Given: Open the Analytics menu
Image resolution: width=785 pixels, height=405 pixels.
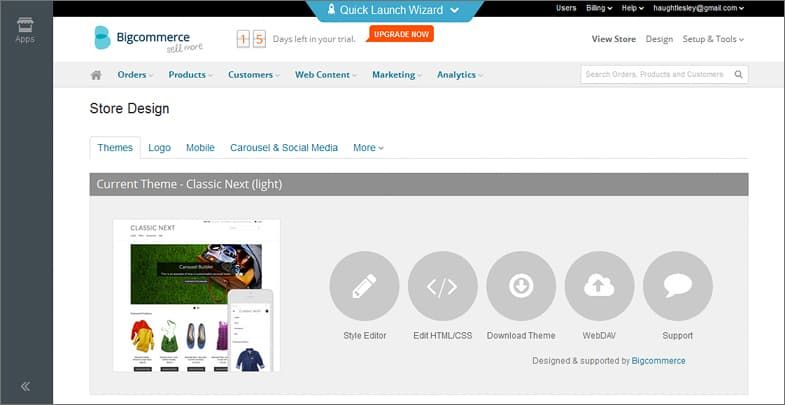Looking at the screenshot, I should 460,75.
